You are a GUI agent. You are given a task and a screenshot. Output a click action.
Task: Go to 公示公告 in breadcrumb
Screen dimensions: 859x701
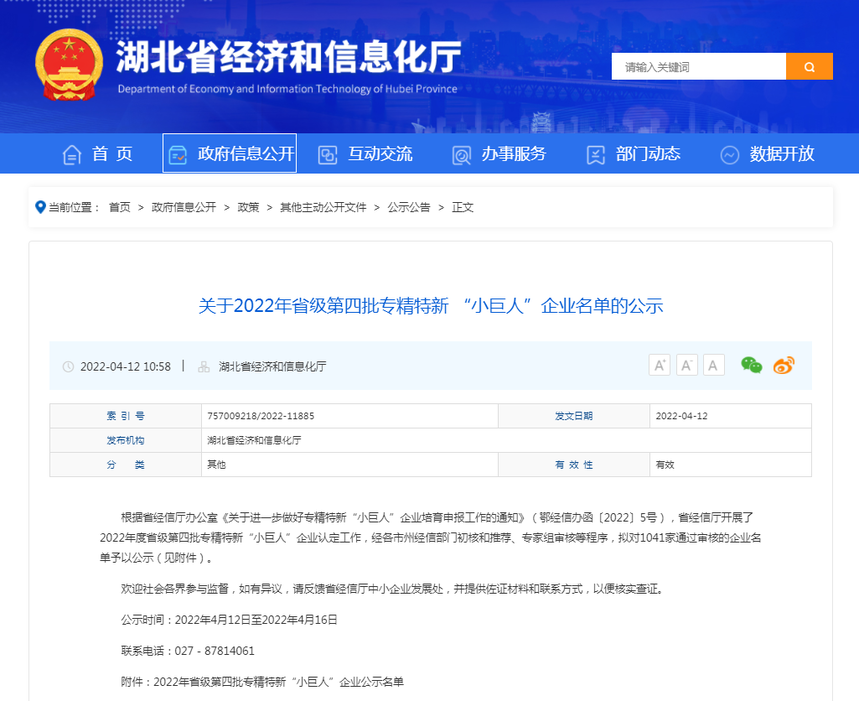point(409,207)
